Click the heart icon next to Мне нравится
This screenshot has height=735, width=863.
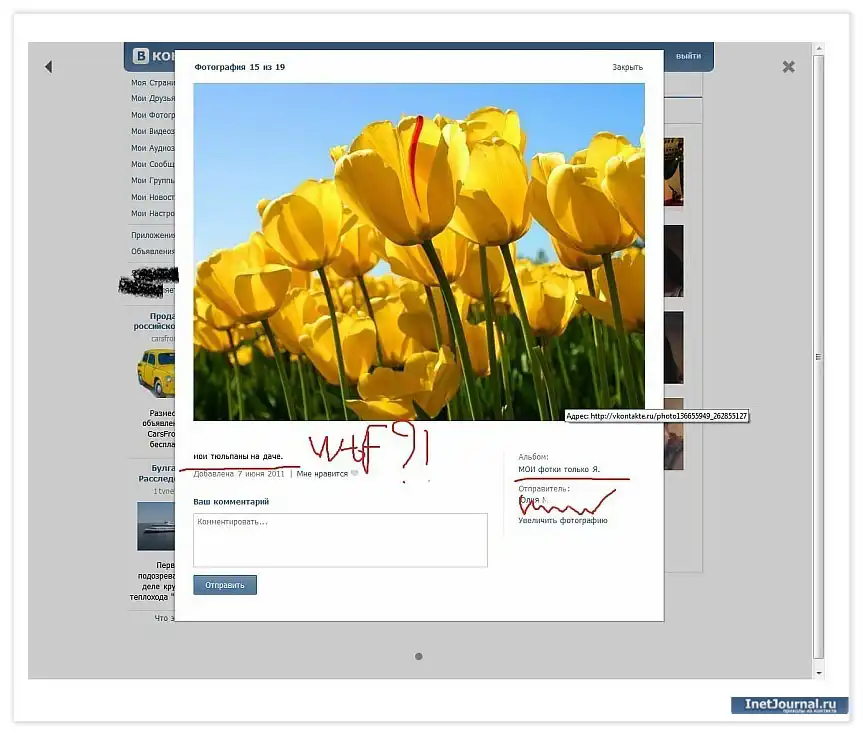[354, 474]
